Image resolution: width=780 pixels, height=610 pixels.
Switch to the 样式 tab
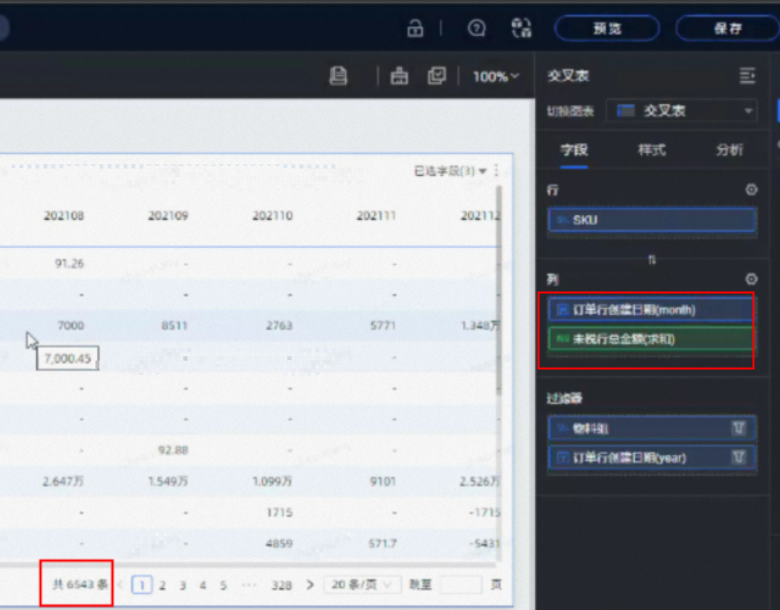[652, 150]
